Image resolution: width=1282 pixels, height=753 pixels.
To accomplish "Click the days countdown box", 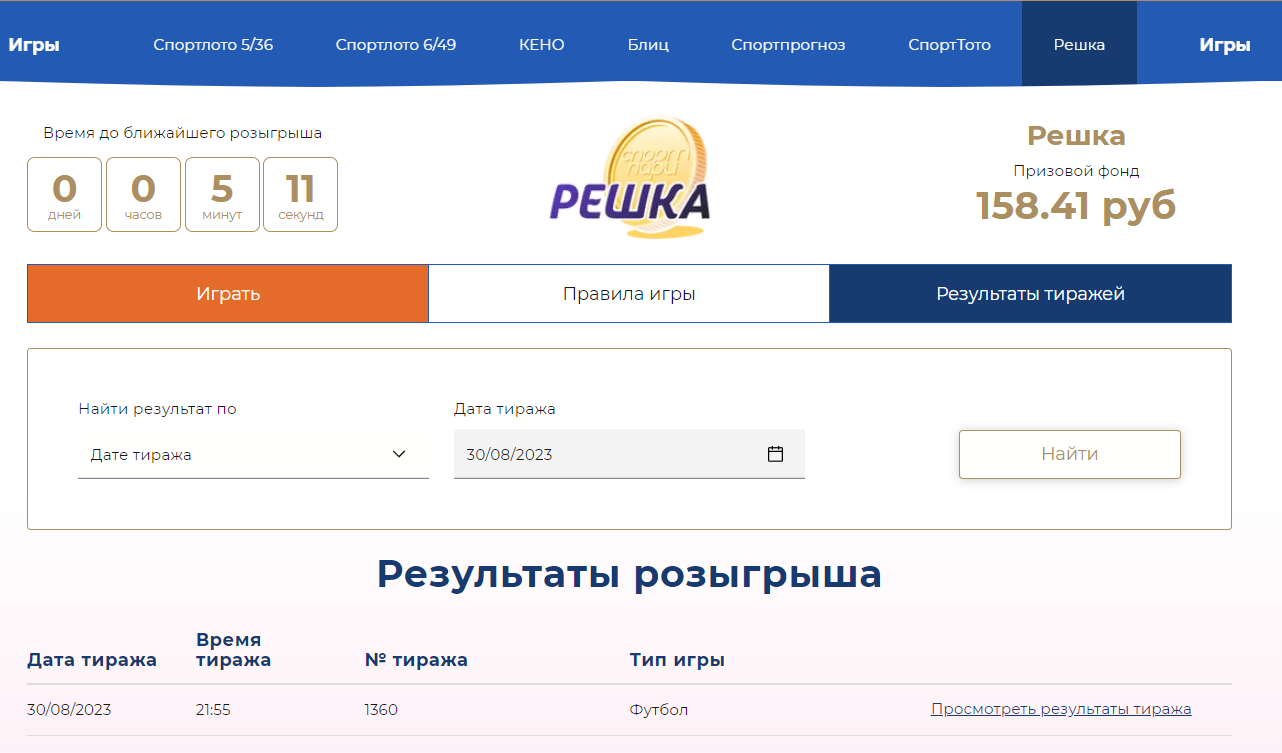I will [x=64, y=194].
